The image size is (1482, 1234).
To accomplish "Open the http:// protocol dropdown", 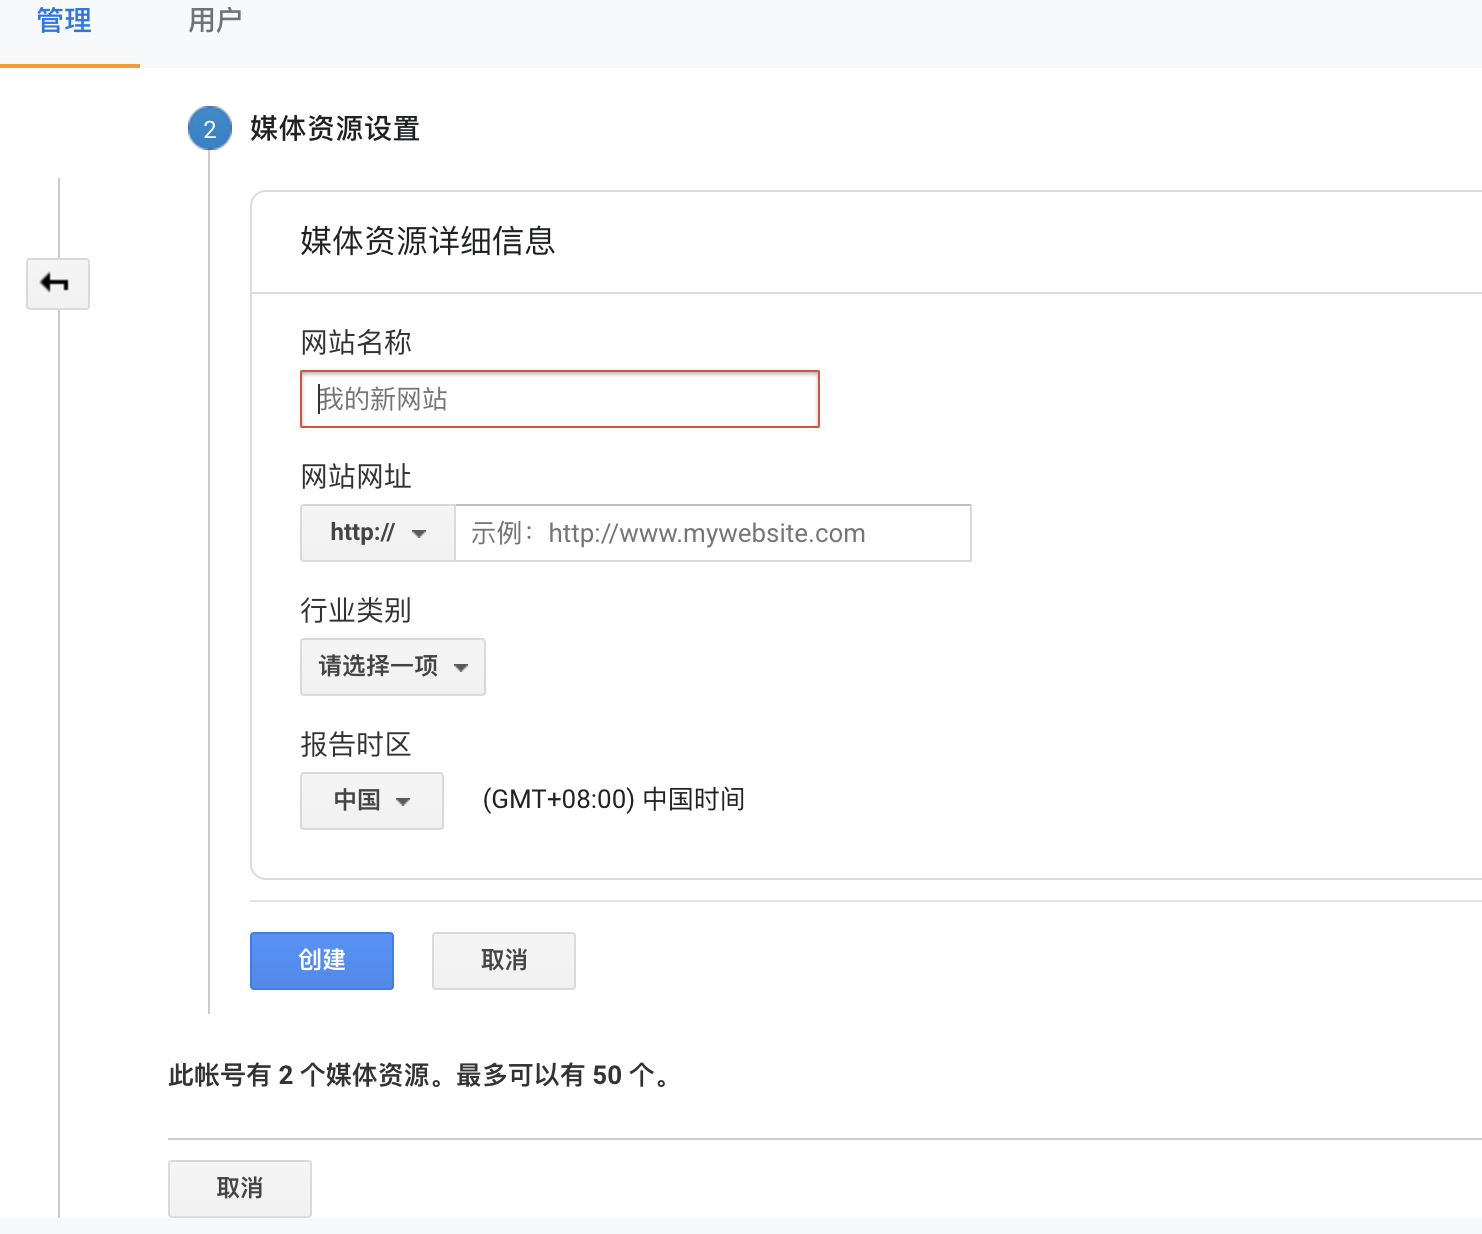I will point(378,533).
